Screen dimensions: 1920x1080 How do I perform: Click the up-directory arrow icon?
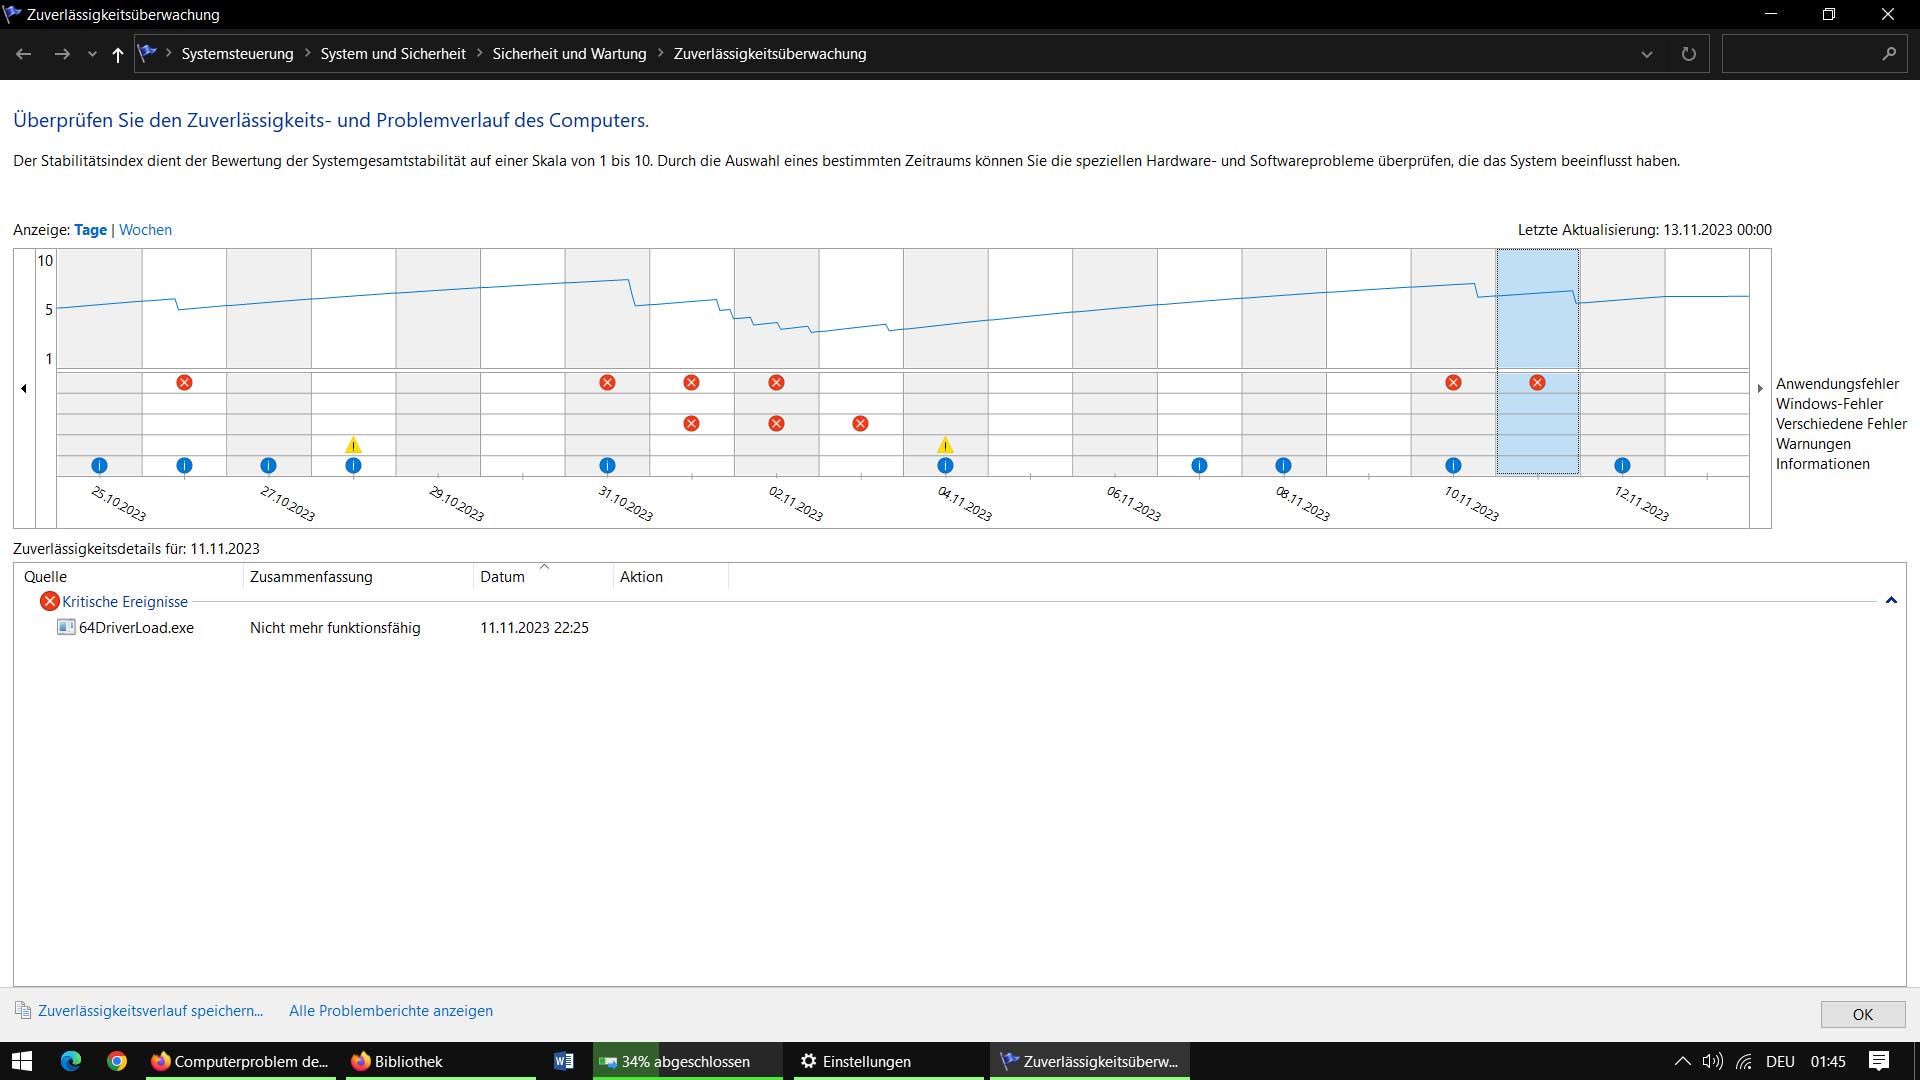118,54
